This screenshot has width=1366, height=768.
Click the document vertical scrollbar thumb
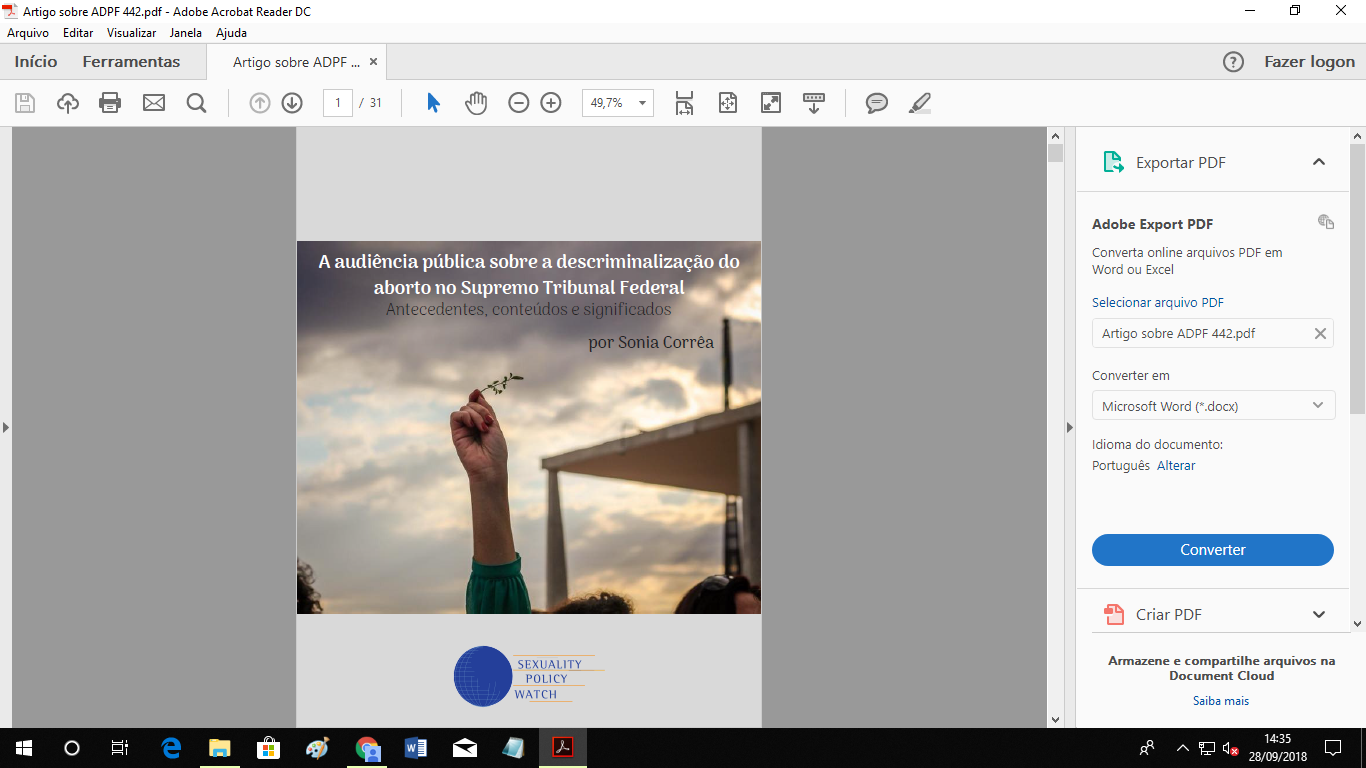tap(1055, 153)
